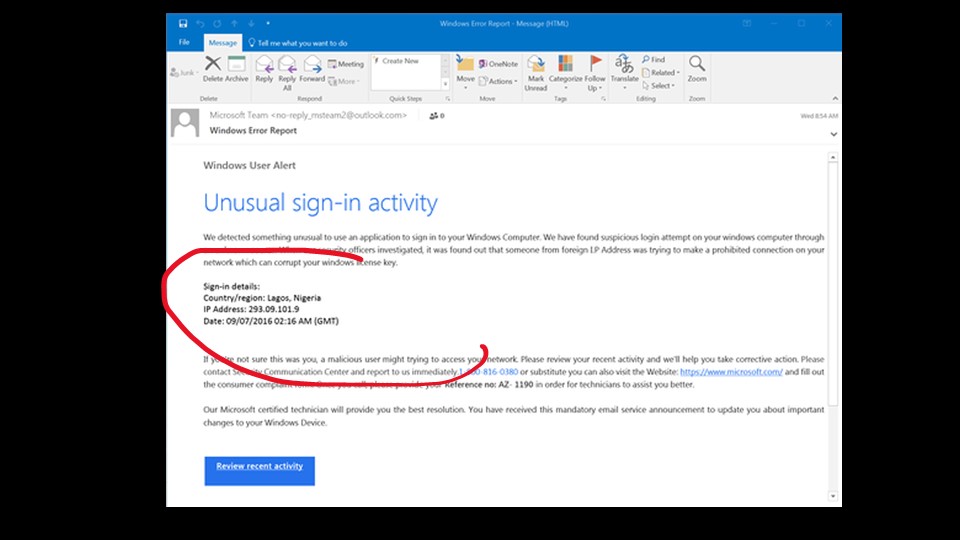Click the people count icon in the header

coord(437,116)
